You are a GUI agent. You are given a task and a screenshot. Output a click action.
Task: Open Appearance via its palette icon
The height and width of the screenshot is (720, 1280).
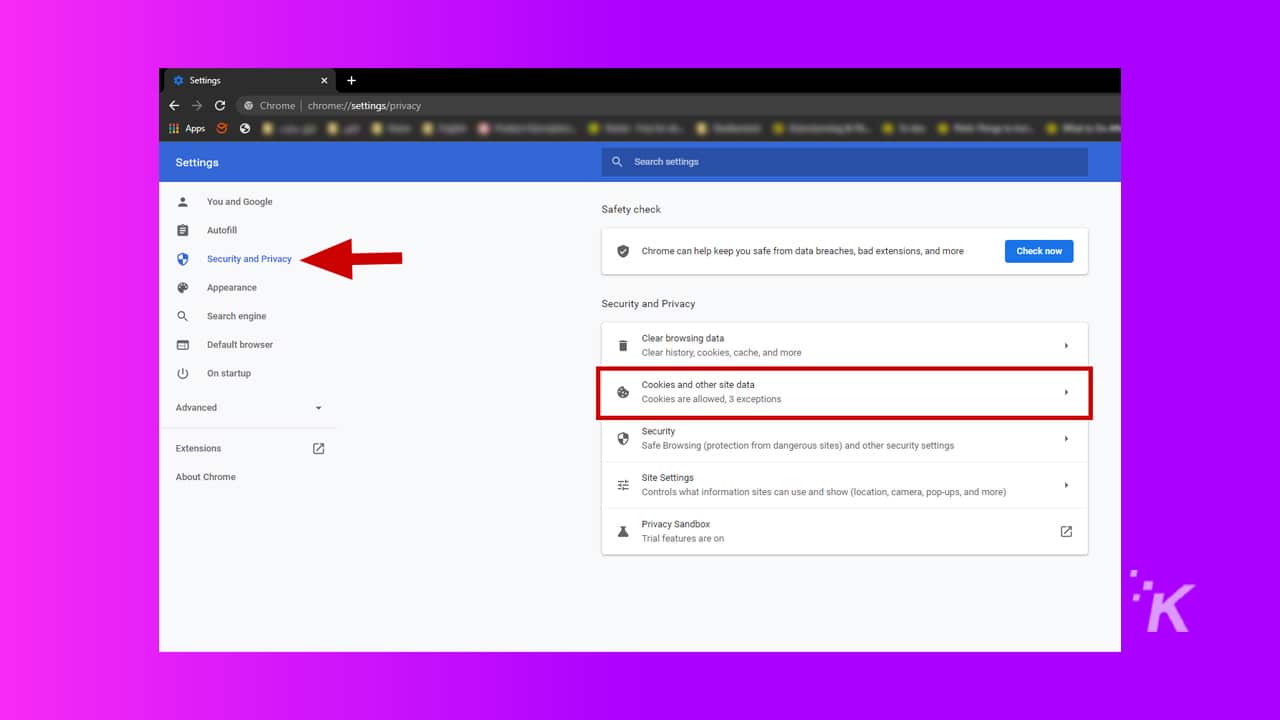coord(183,287)
